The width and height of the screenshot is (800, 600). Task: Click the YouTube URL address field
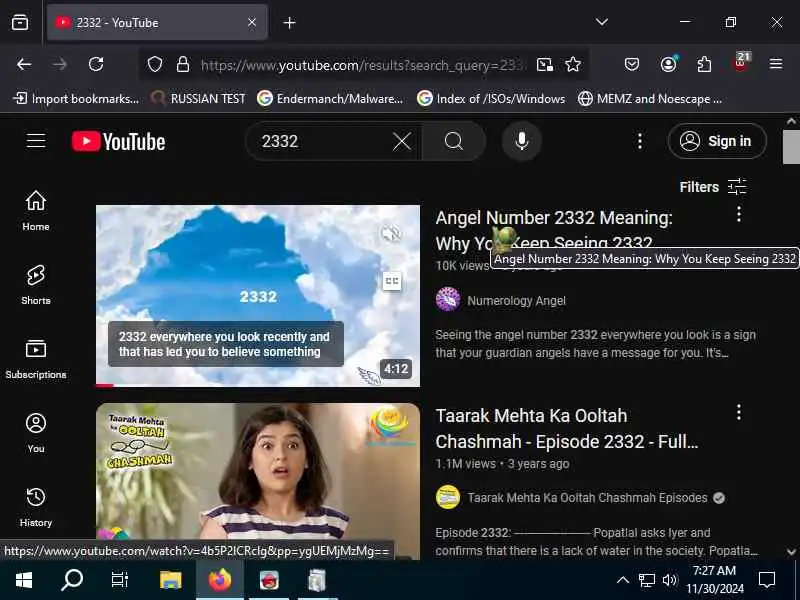pyautogui.click(x=362, y=65)
